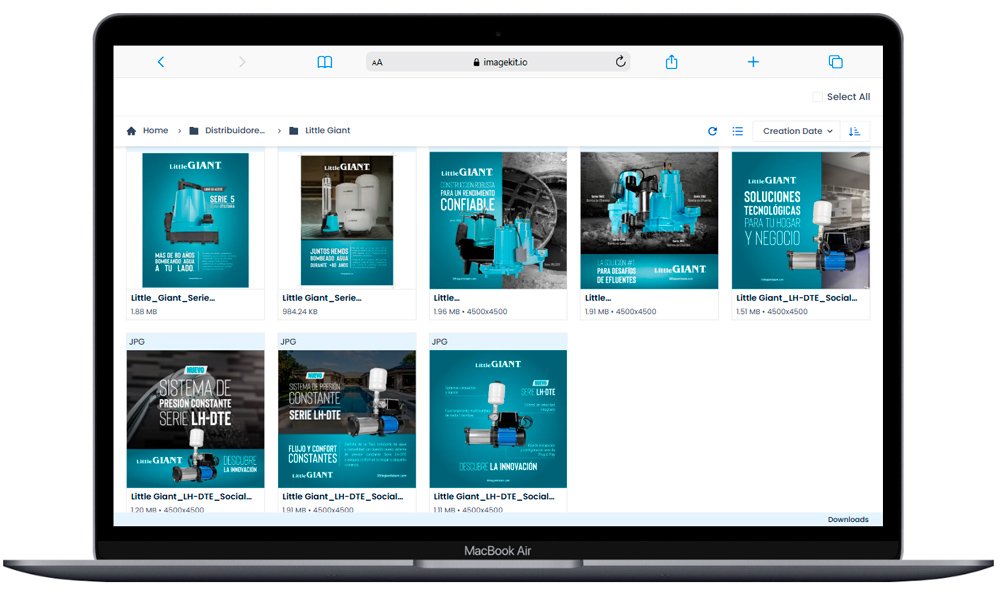The width and height of the screenshot is (1000, 598).
Task: Open the Safari bookmarks book icon
Action: coord(325,62)
